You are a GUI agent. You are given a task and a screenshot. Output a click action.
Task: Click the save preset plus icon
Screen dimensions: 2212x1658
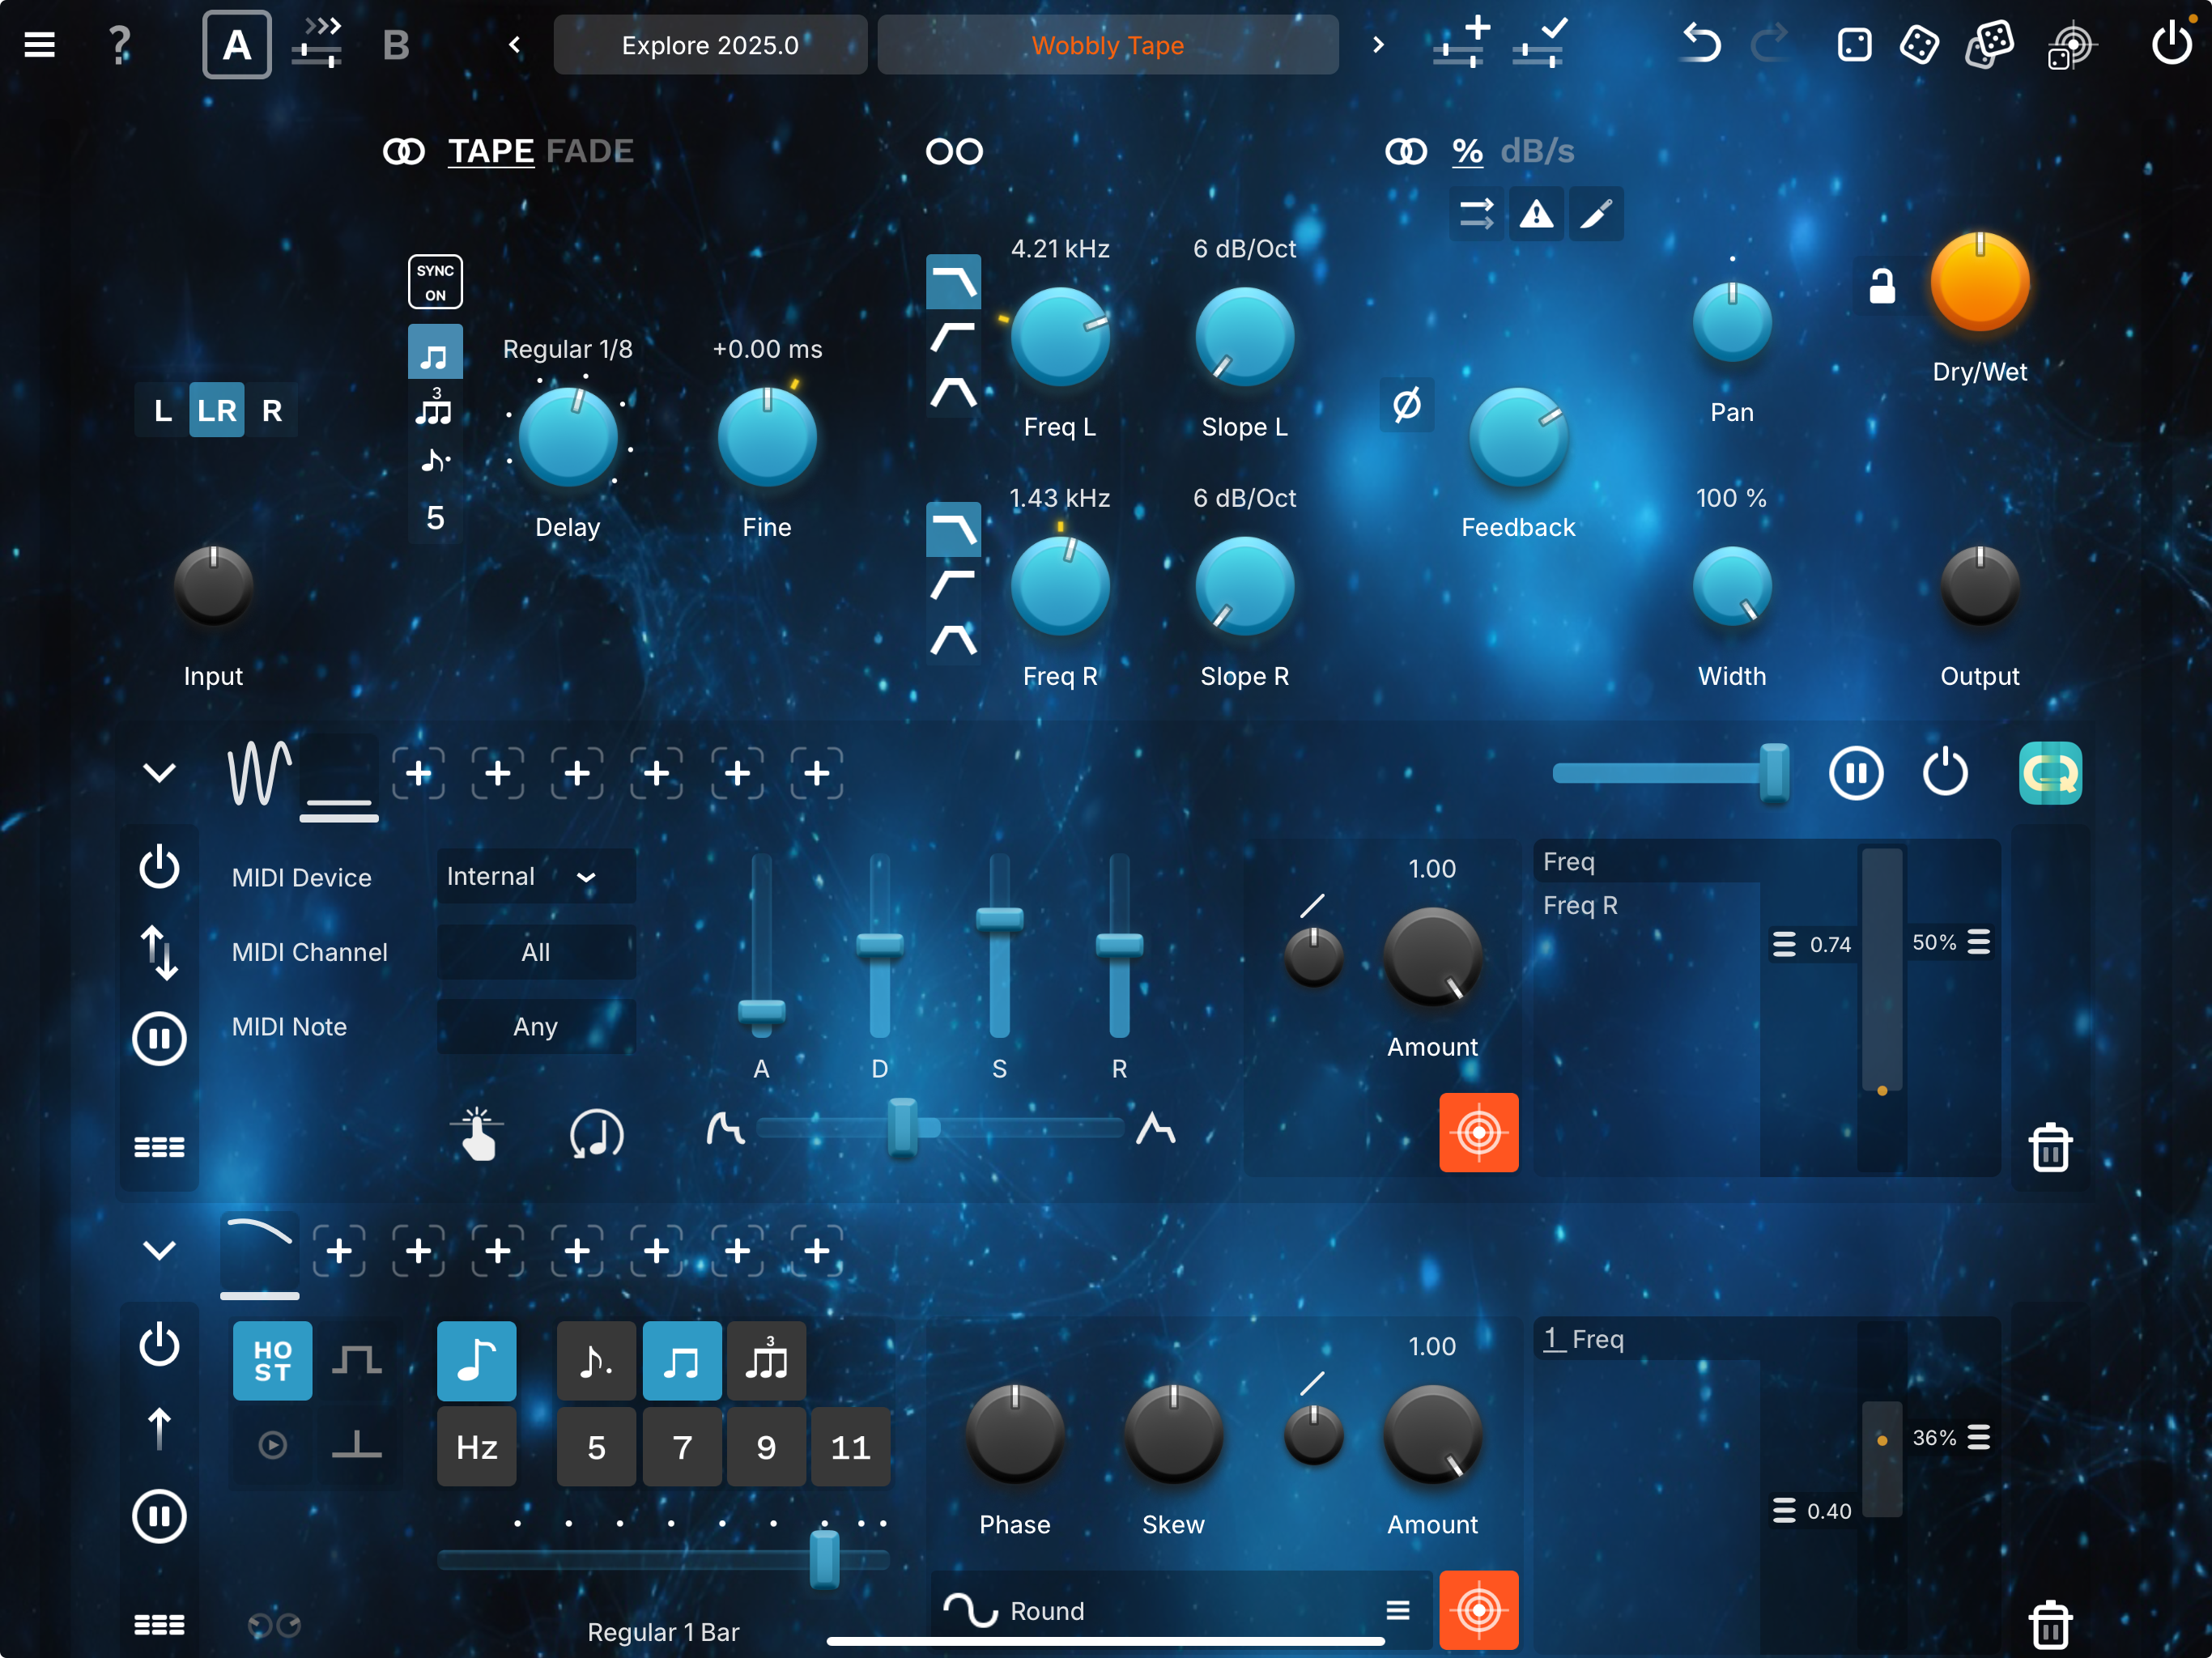pyautogui.click(x=1461, y=43)
